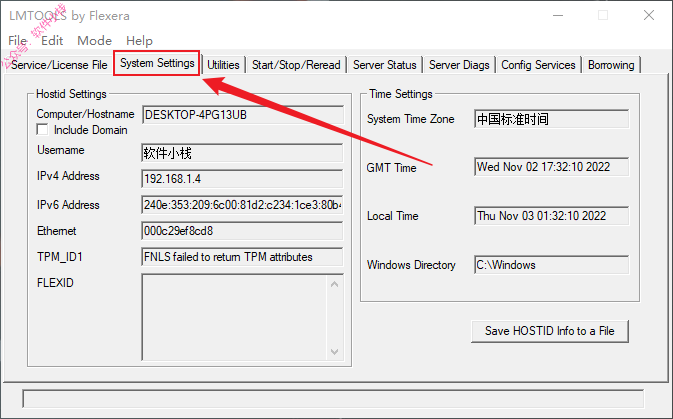Click the 'IPv6 Address' label
This screenshot has width=673, height=419.
click(68, 205)
